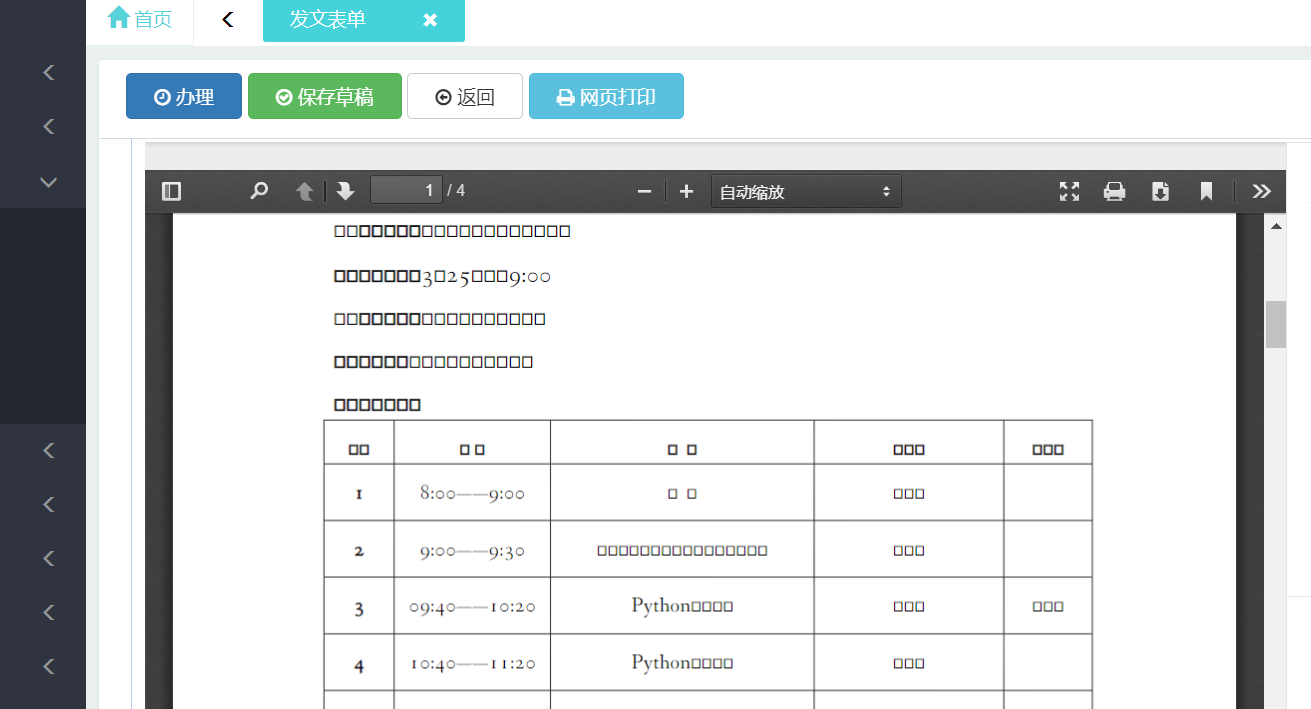This screenshot has height=709, width=1311.
Task: Switch PDF viewer to presentation mode
Action: pos(1069,191)
